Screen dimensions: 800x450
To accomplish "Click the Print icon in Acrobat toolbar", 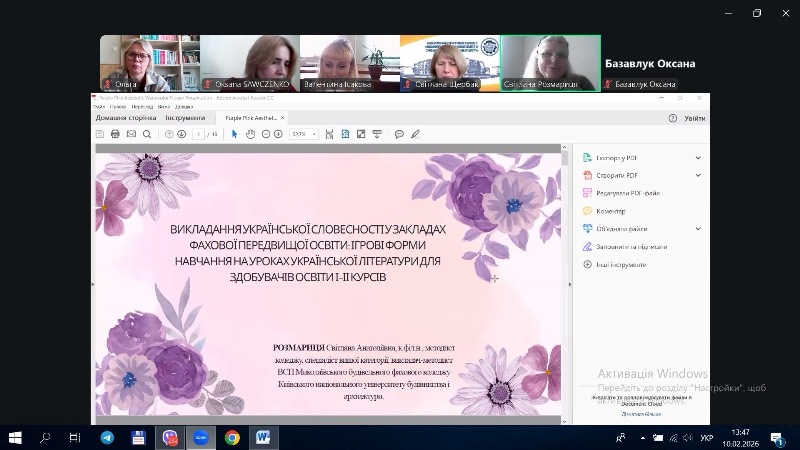I will [x=115, y=134].
